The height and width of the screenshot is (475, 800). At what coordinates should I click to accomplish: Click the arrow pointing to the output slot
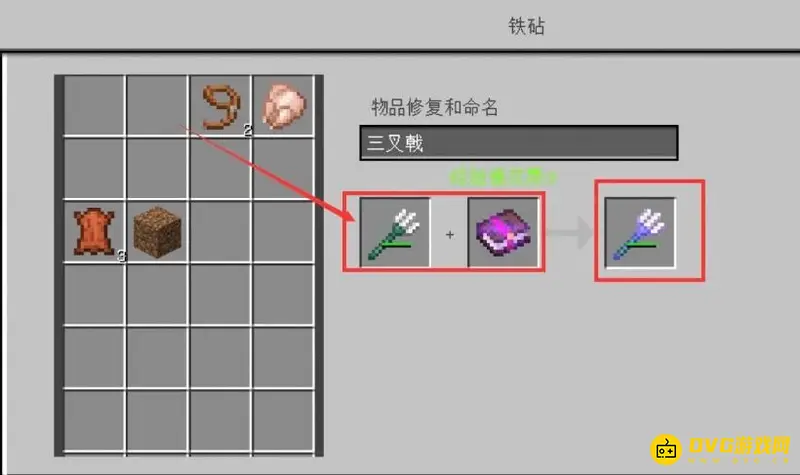(x=570, y=233)
